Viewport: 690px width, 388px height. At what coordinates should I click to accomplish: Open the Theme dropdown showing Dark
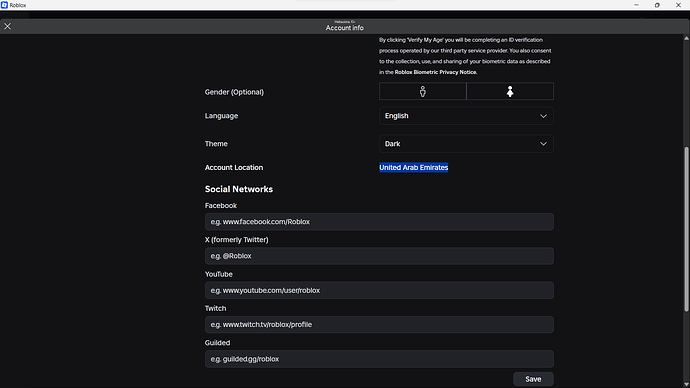466,144
